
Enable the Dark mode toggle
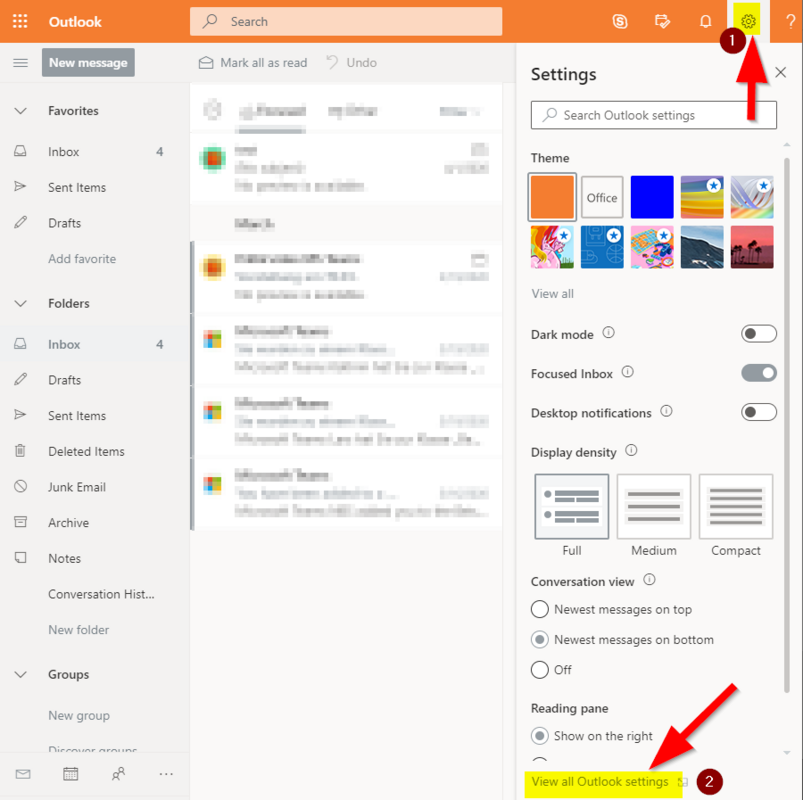(x=758, y=334)
